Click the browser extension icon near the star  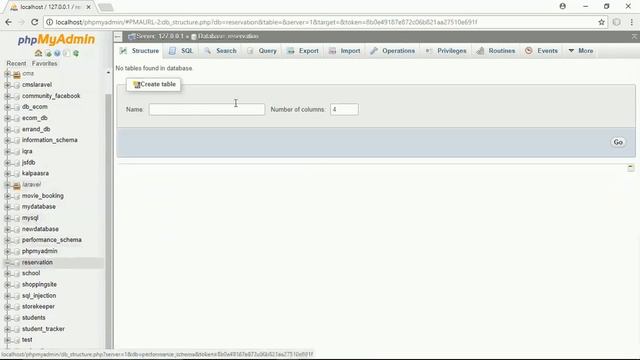click(616, 22)
